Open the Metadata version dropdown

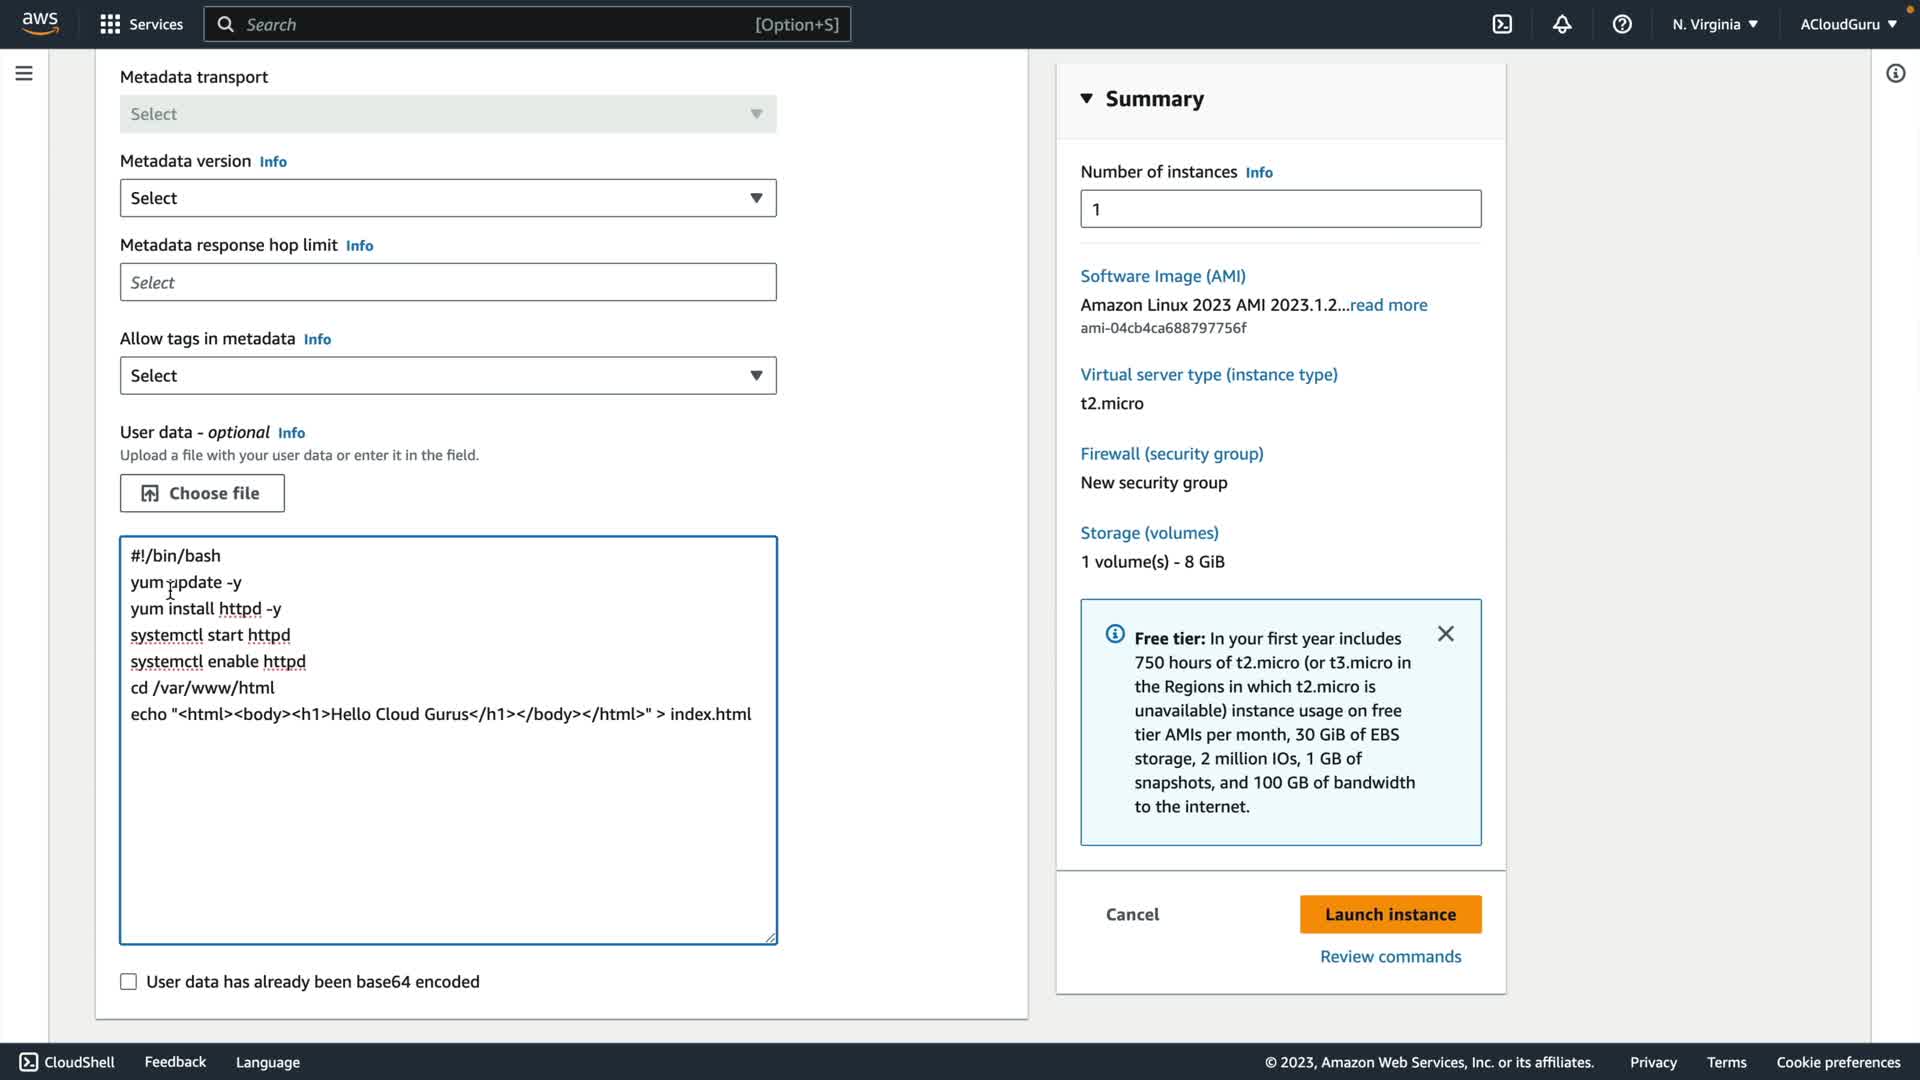[447, 198]
